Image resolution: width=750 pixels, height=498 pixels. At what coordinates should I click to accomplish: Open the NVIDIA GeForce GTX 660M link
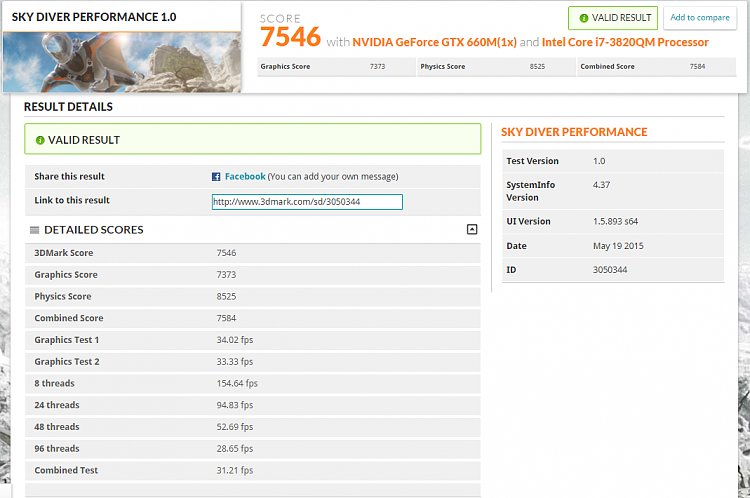[434, 42]
